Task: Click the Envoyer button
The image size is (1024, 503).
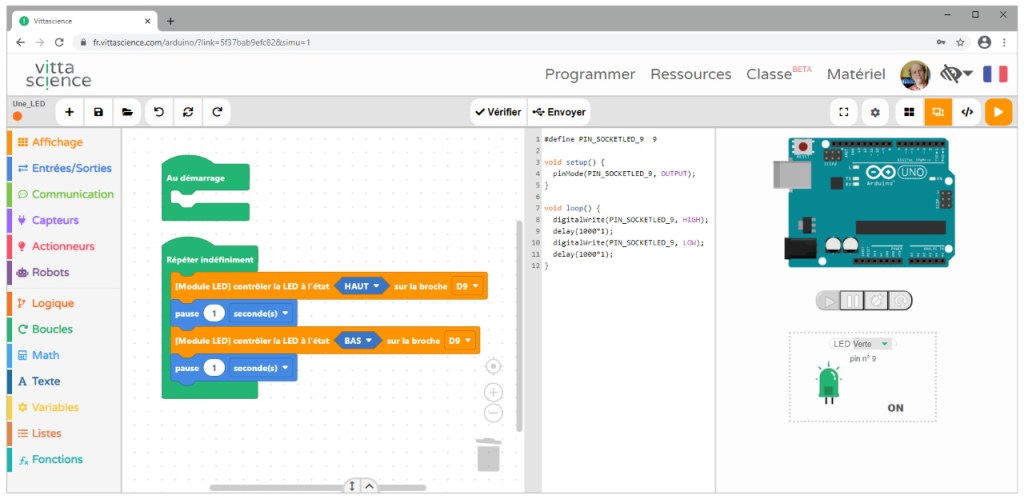Action: point(560,112)
